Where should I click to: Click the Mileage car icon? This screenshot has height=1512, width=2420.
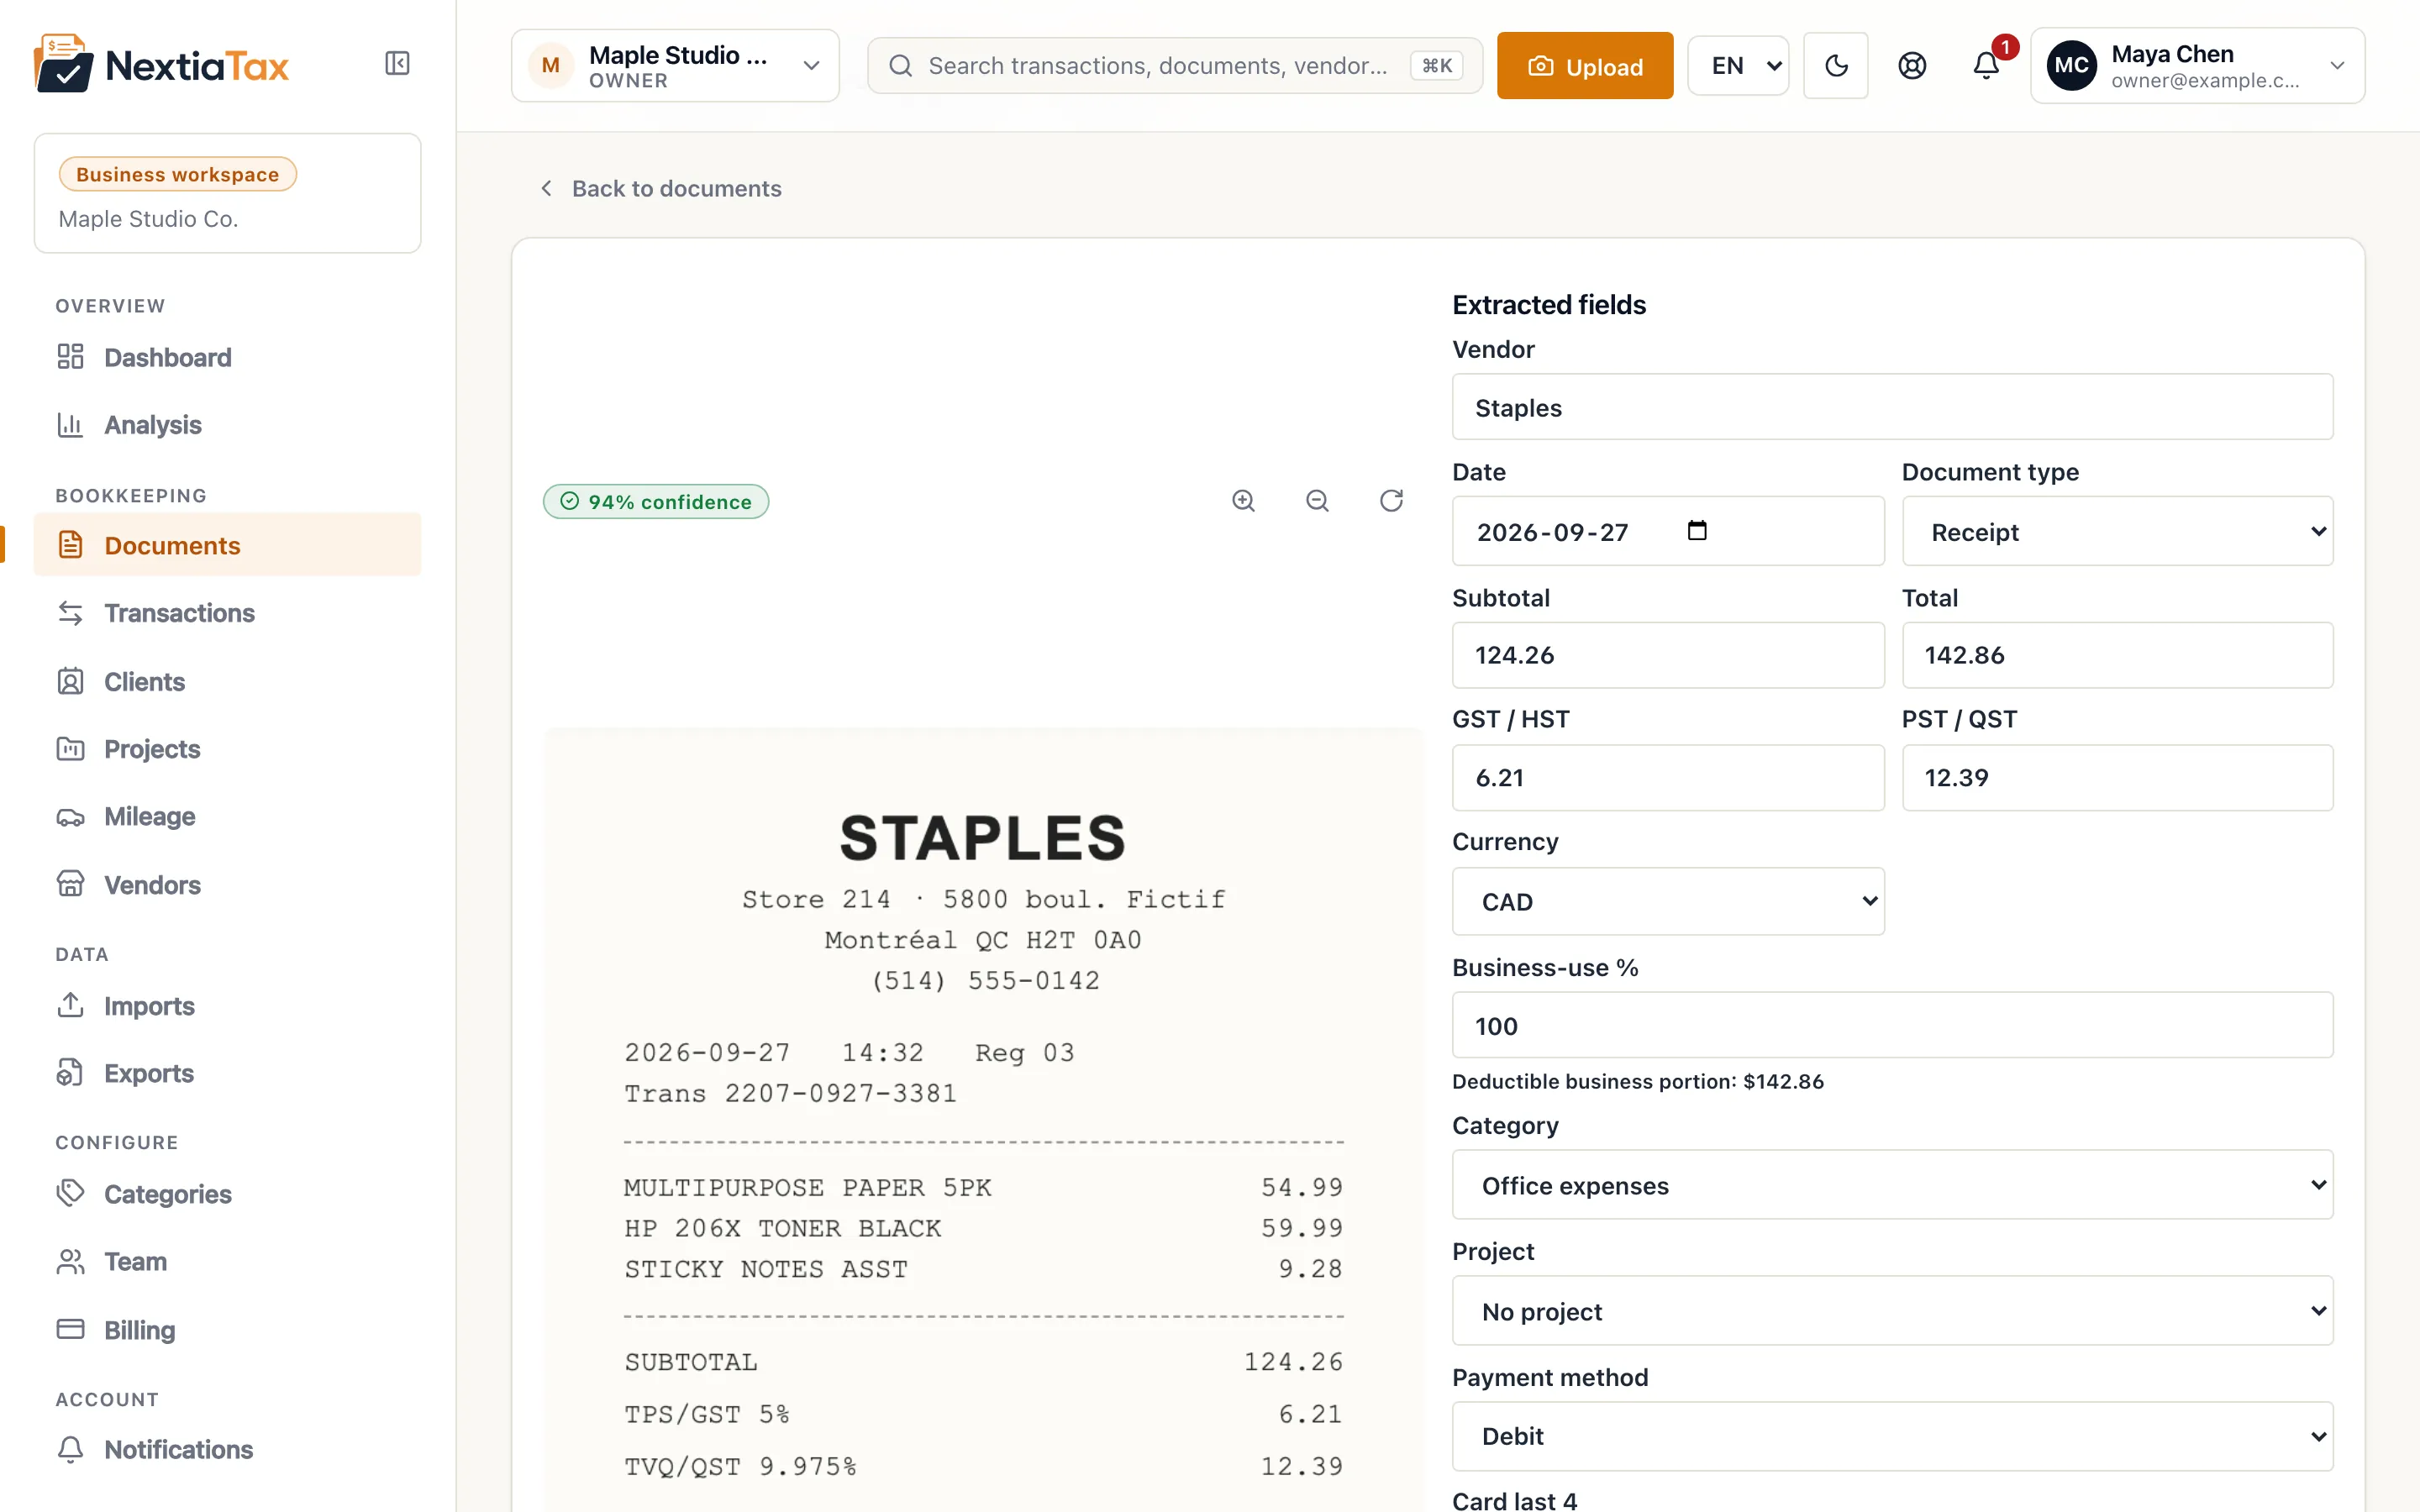(70, 817)
